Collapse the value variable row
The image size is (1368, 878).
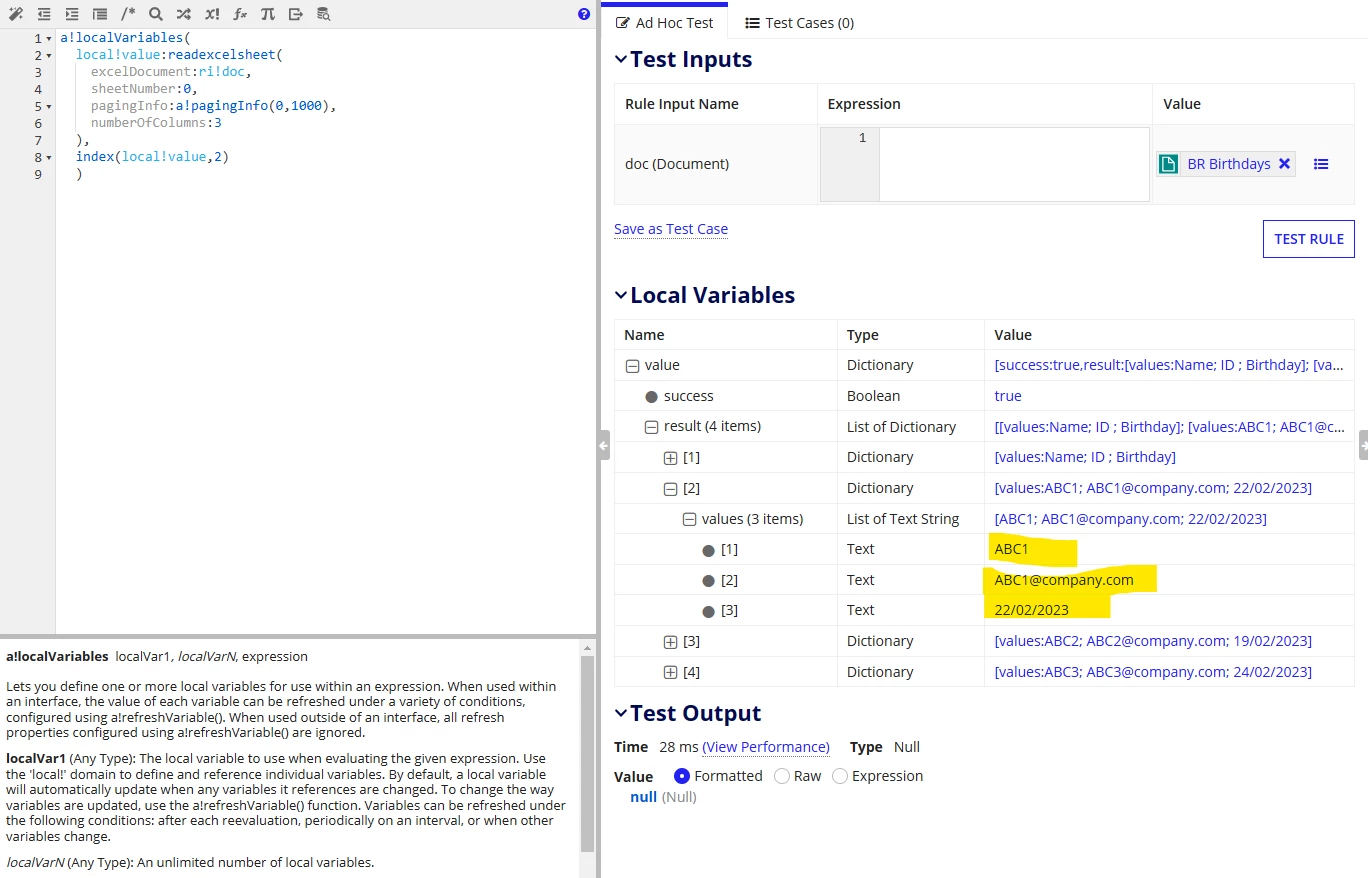pyautogui.click(x=632, y=366)
